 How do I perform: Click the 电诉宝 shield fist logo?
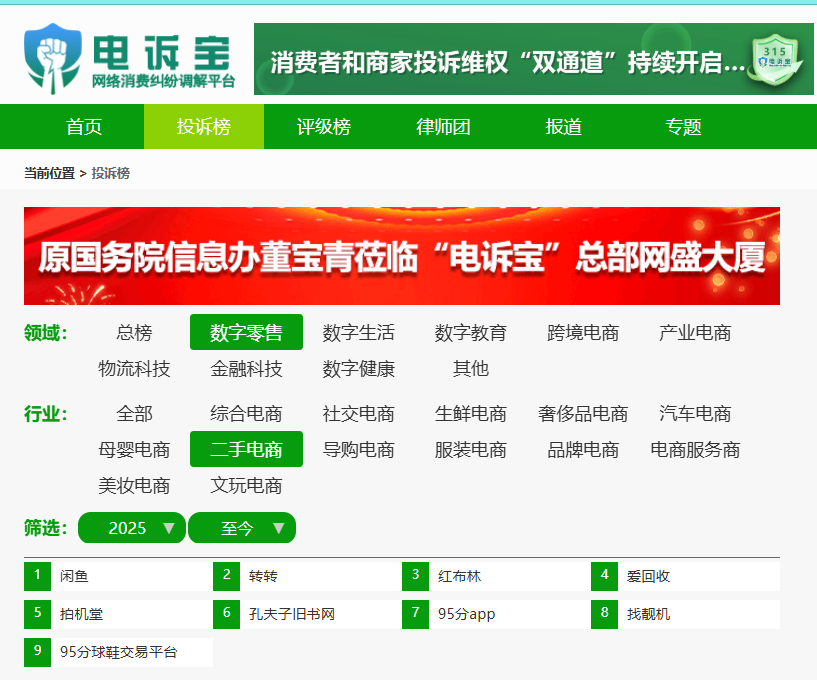[53, 58]
